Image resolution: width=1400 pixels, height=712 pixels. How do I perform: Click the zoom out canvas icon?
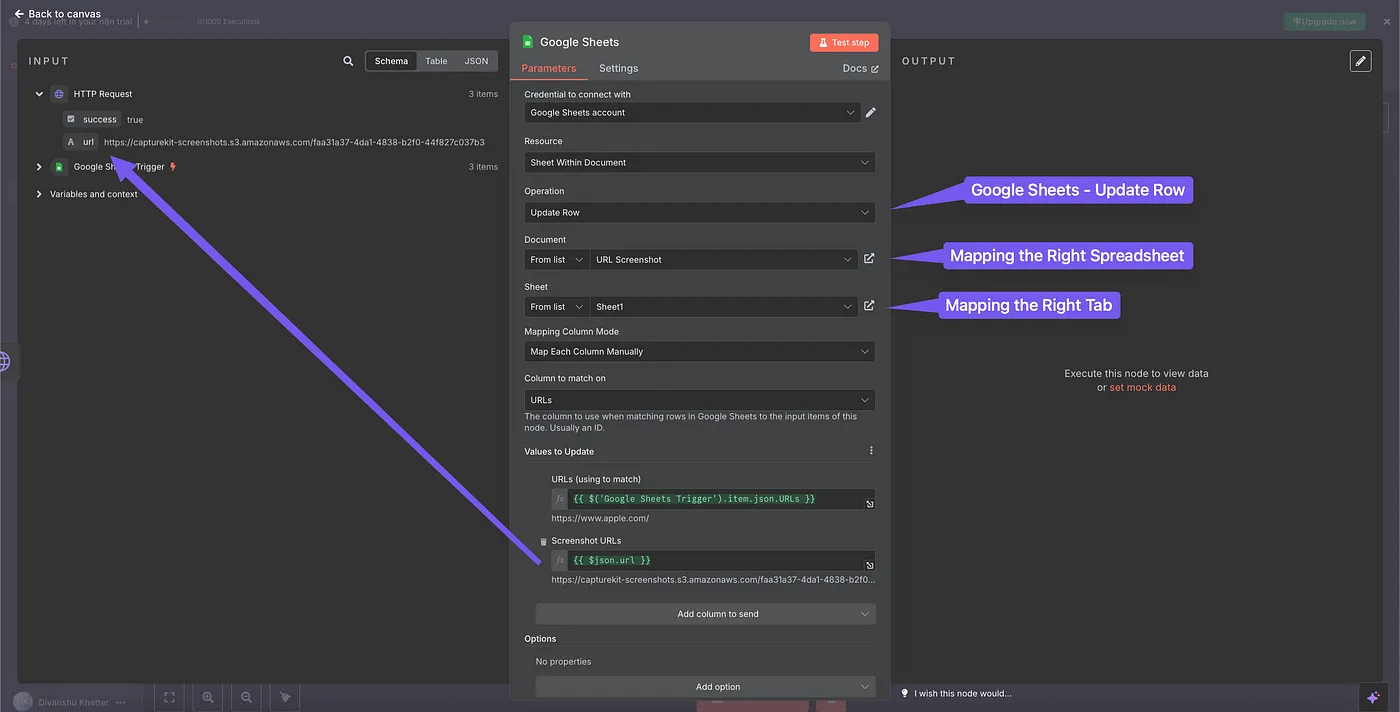[x=246, y=697]
